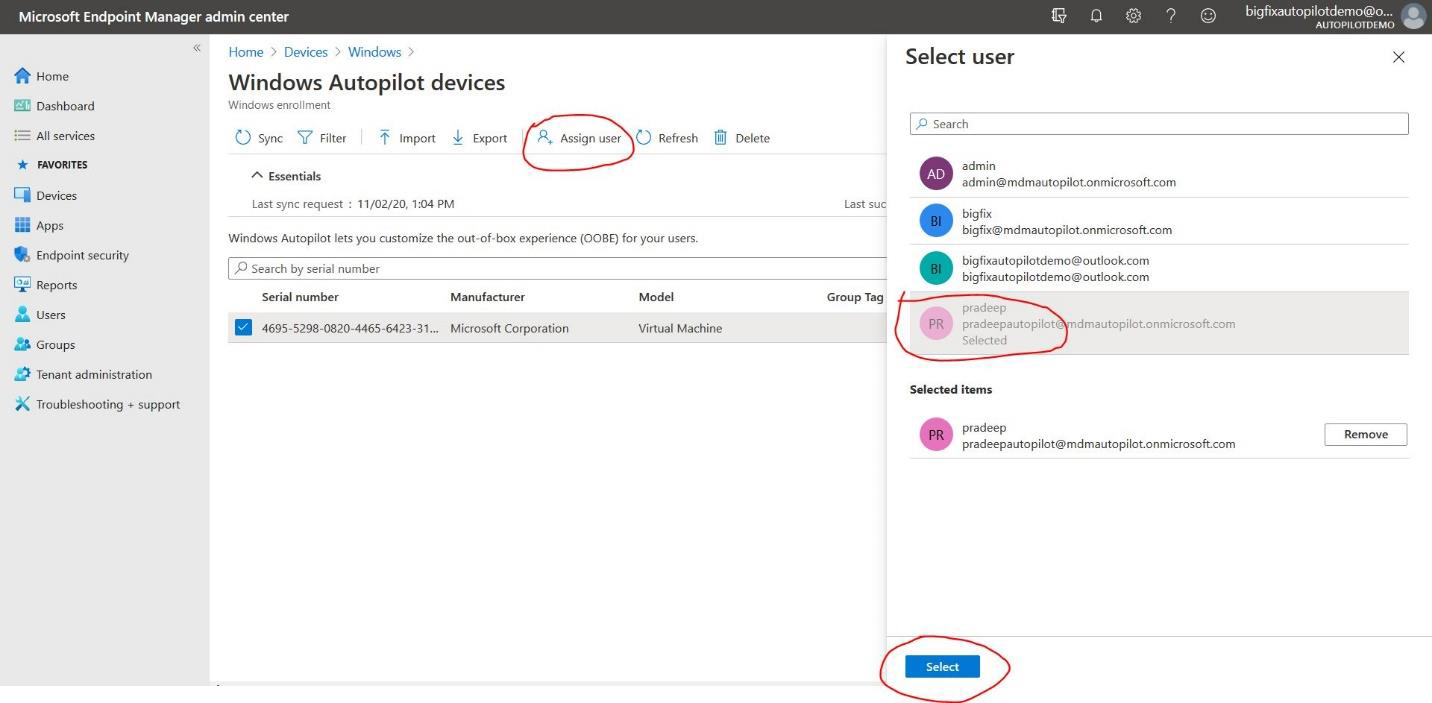Sort by Serial number column header
The image size is (1432, 703).
[300, 297]
